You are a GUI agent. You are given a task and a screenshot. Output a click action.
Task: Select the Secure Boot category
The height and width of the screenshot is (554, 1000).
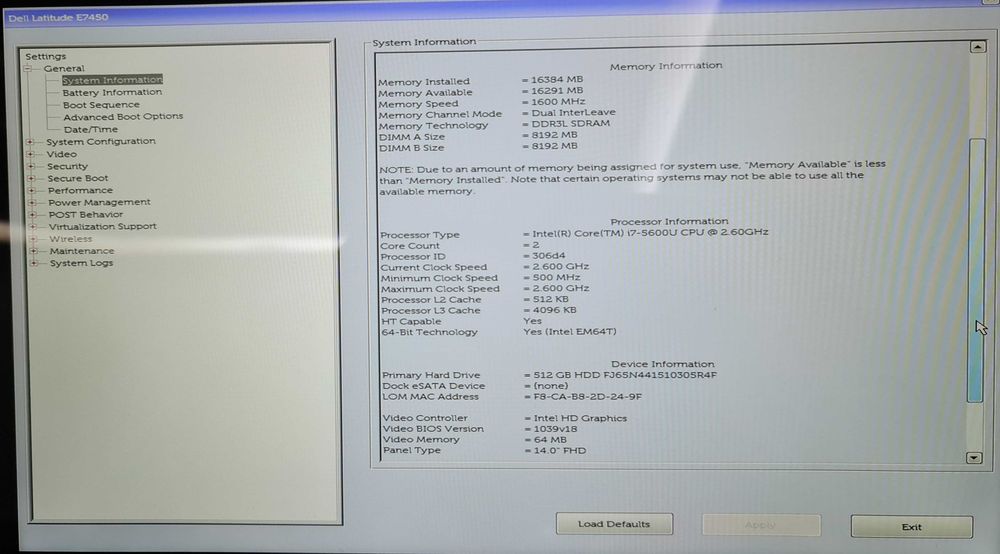(78, 178)
